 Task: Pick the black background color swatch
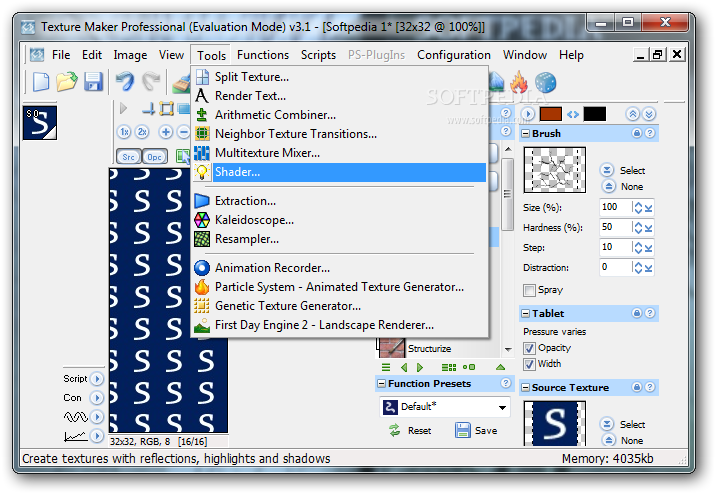pyautogui.click(x=595, y=114)
